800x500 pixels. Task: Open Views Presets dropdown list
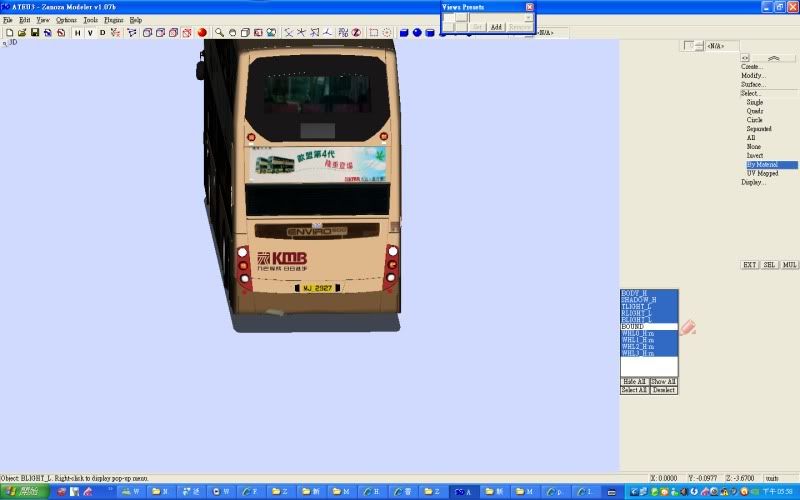(529, 17)
